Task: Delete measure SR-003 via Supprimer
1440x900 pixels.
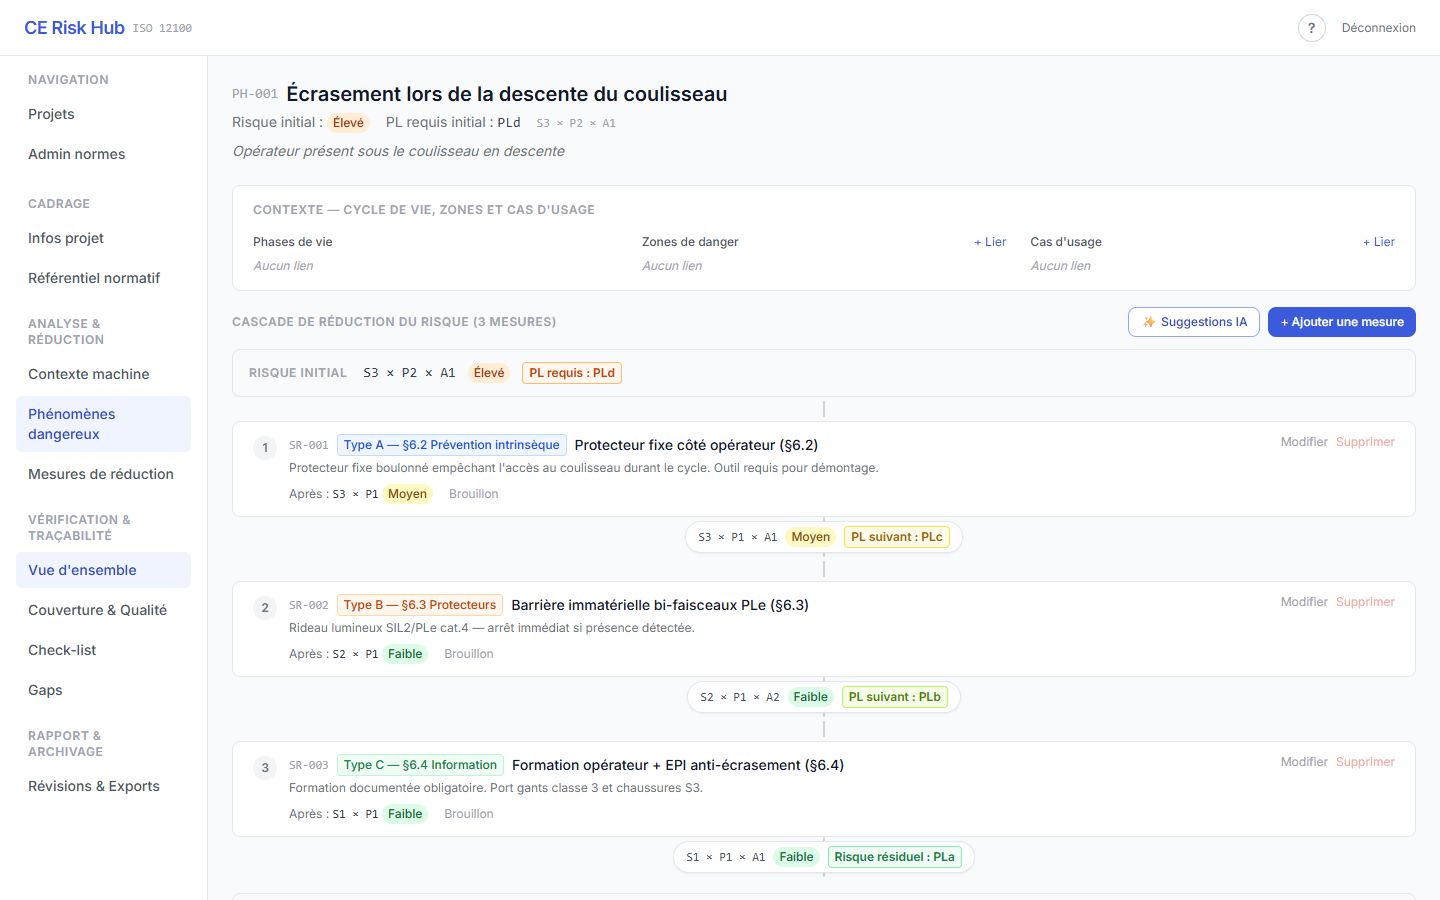Action: coord(1365,762)
